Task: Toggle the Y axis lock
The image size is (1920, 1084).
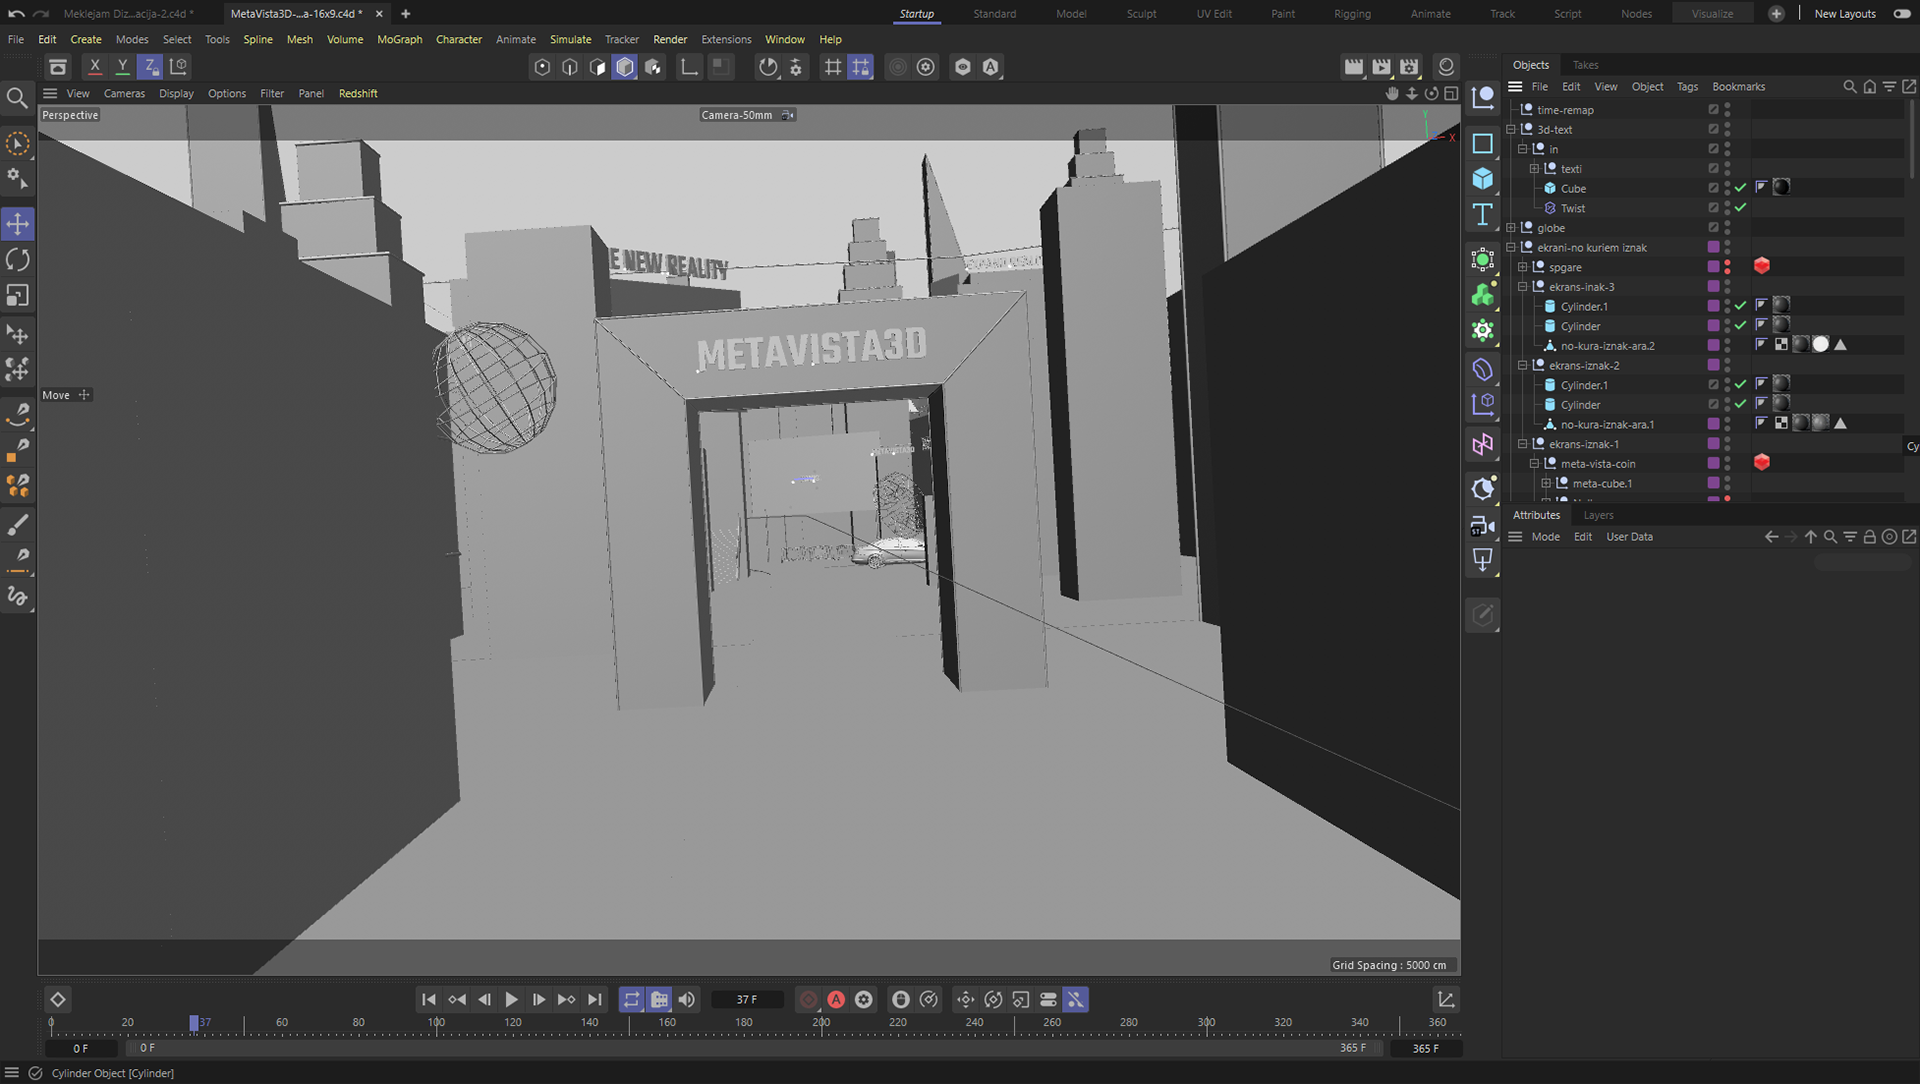Action: [122, 67]
